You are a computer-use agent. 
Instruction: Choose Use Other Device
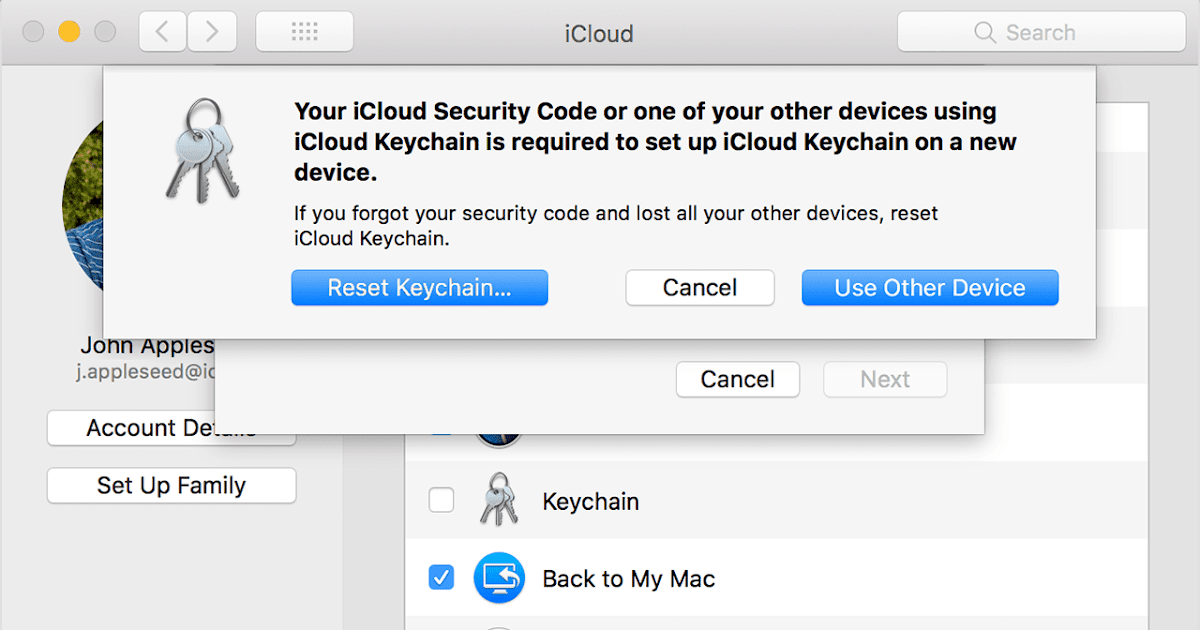tap(929, 288)
